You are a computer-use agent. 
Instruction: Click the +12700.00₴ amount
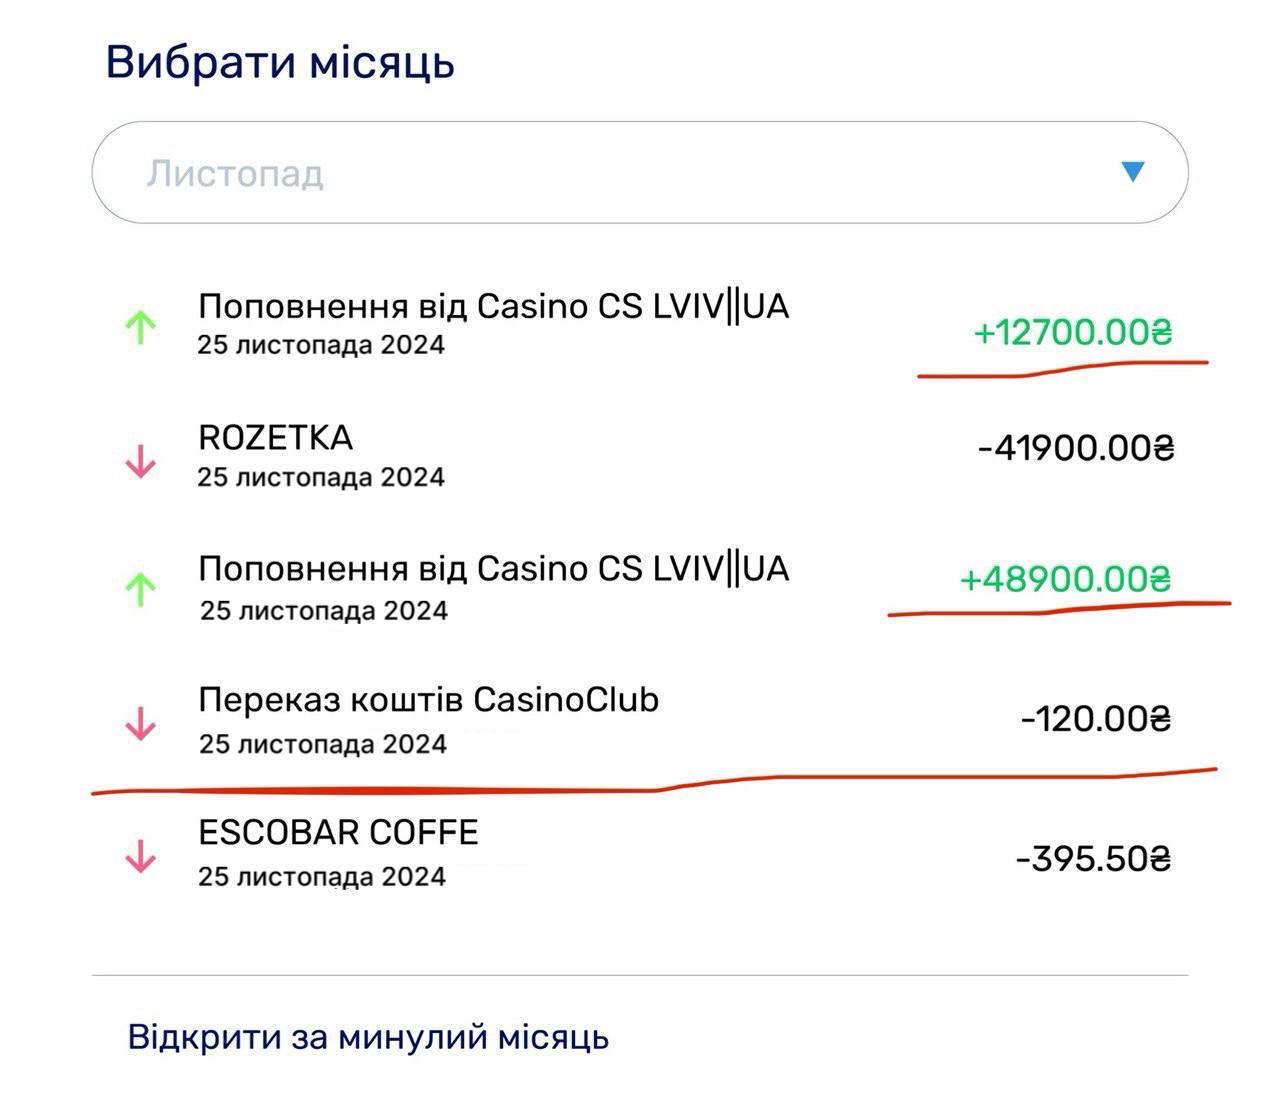[x=1072, y=332]
